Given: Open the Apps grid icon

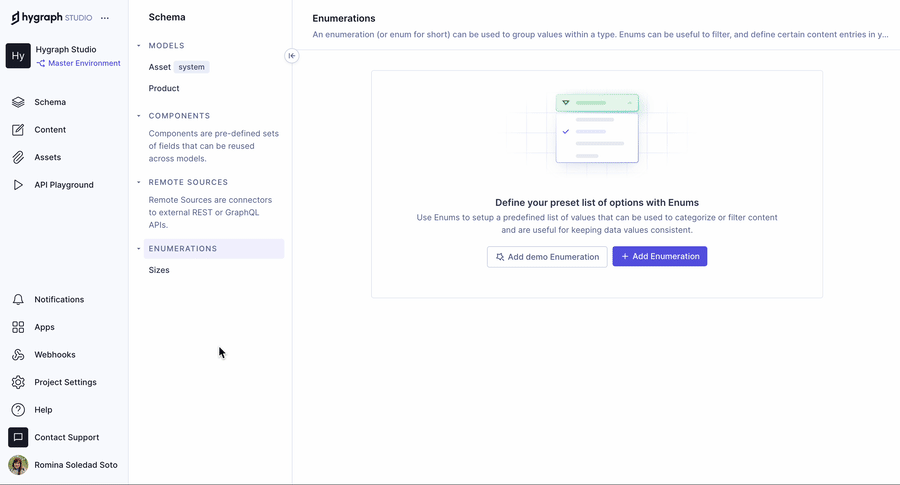Looking at the screenshot, I should click(18, 327).
